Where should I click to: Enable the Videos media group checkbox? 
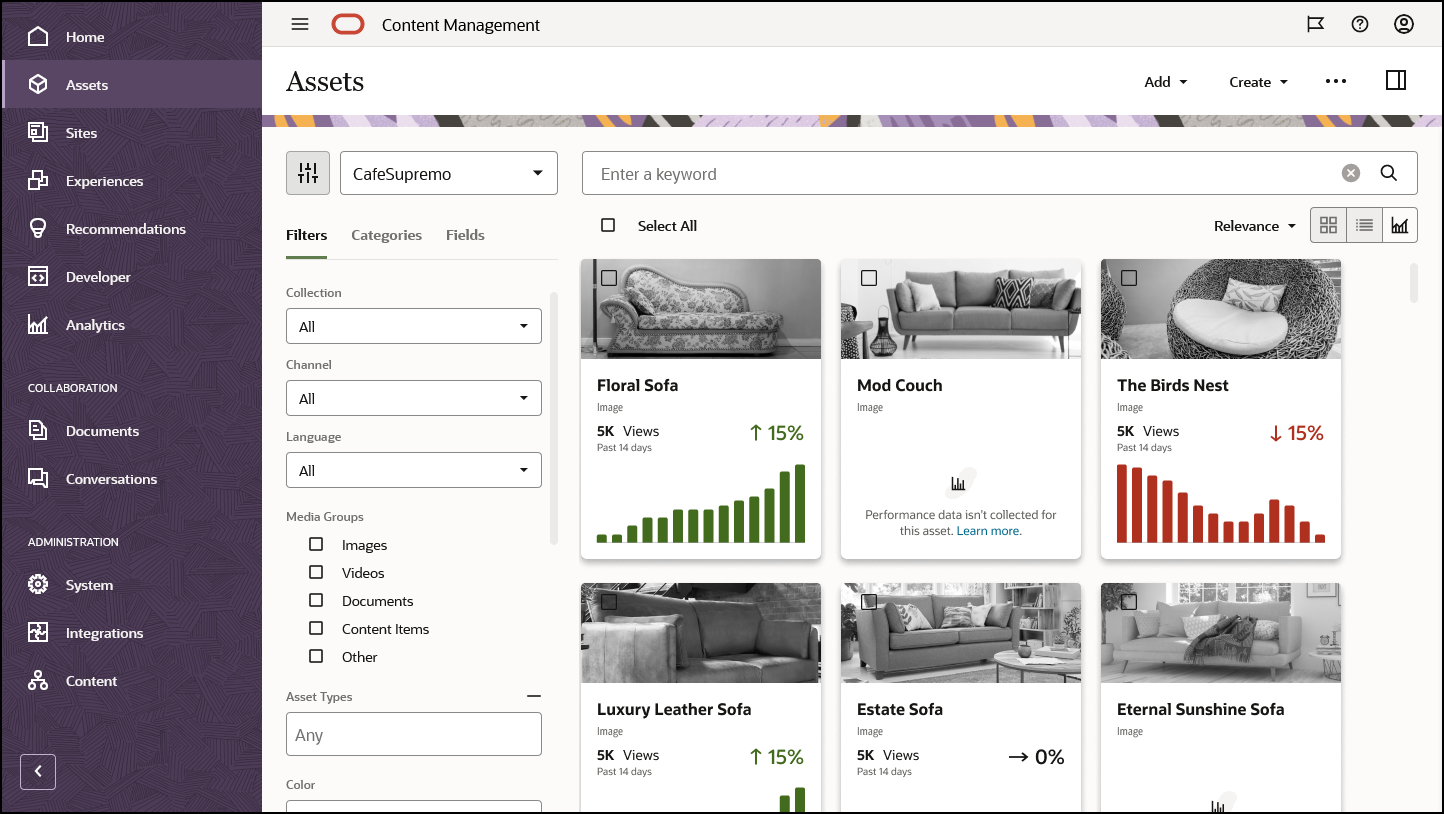click(x=316, y=572)
